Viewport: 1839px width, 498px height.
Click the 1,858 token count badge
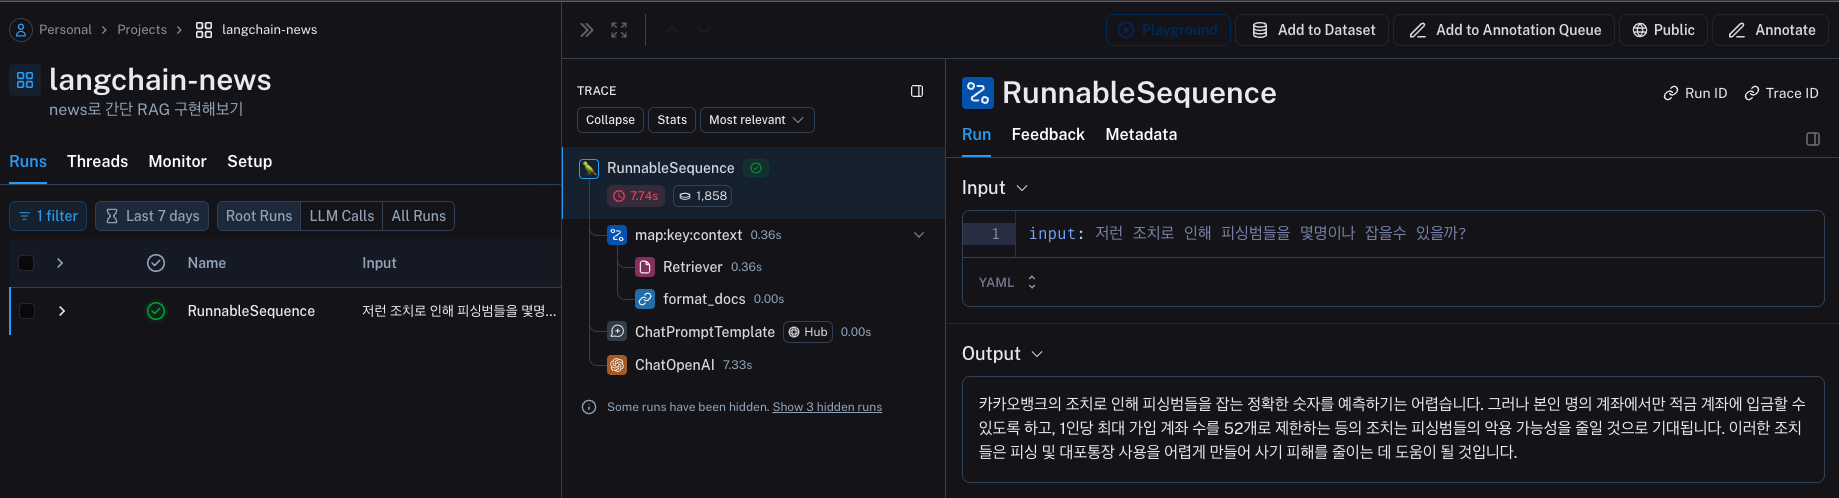coord(703,196)
